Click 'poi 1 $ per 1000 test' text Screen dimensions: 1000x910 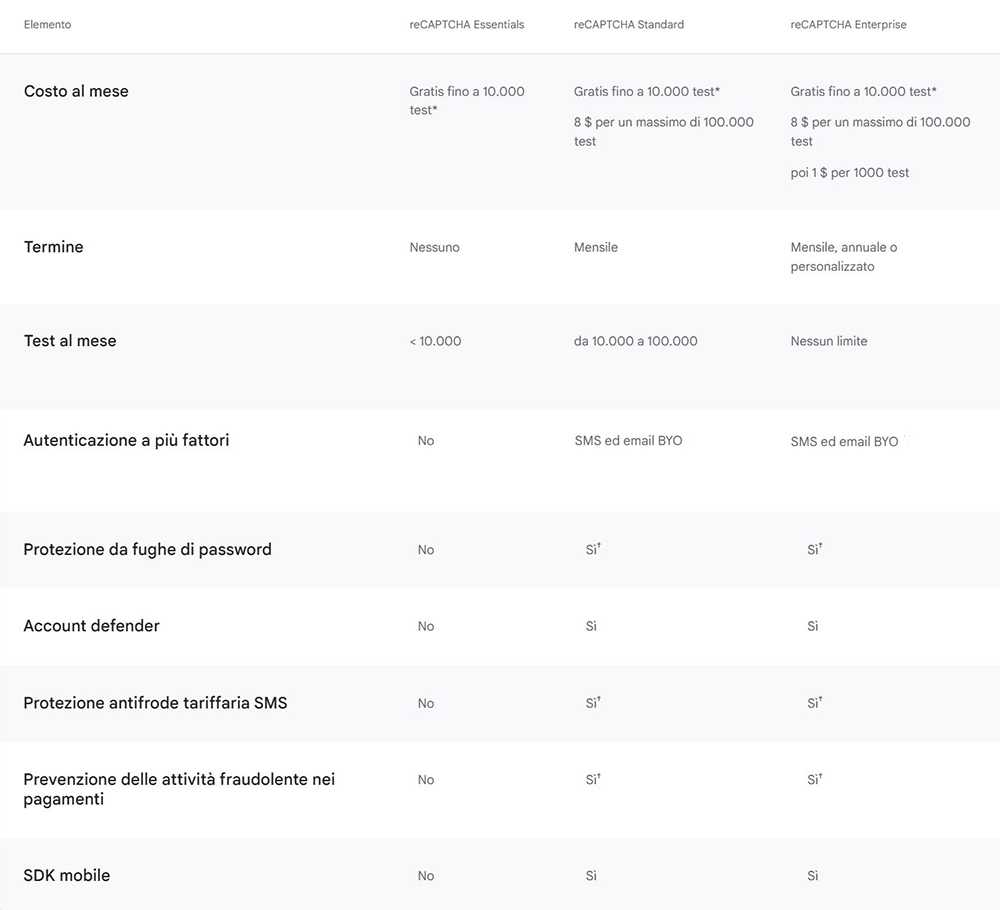849,173
